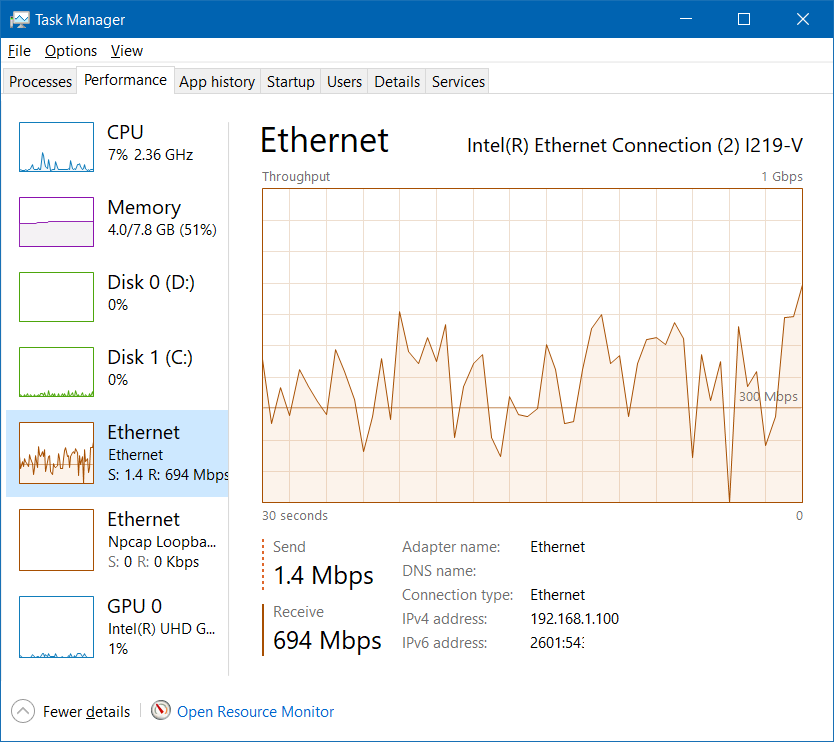Screen dimensions: 839x750
Task: Click the DNS name label
Action: [x=439, y=571]
